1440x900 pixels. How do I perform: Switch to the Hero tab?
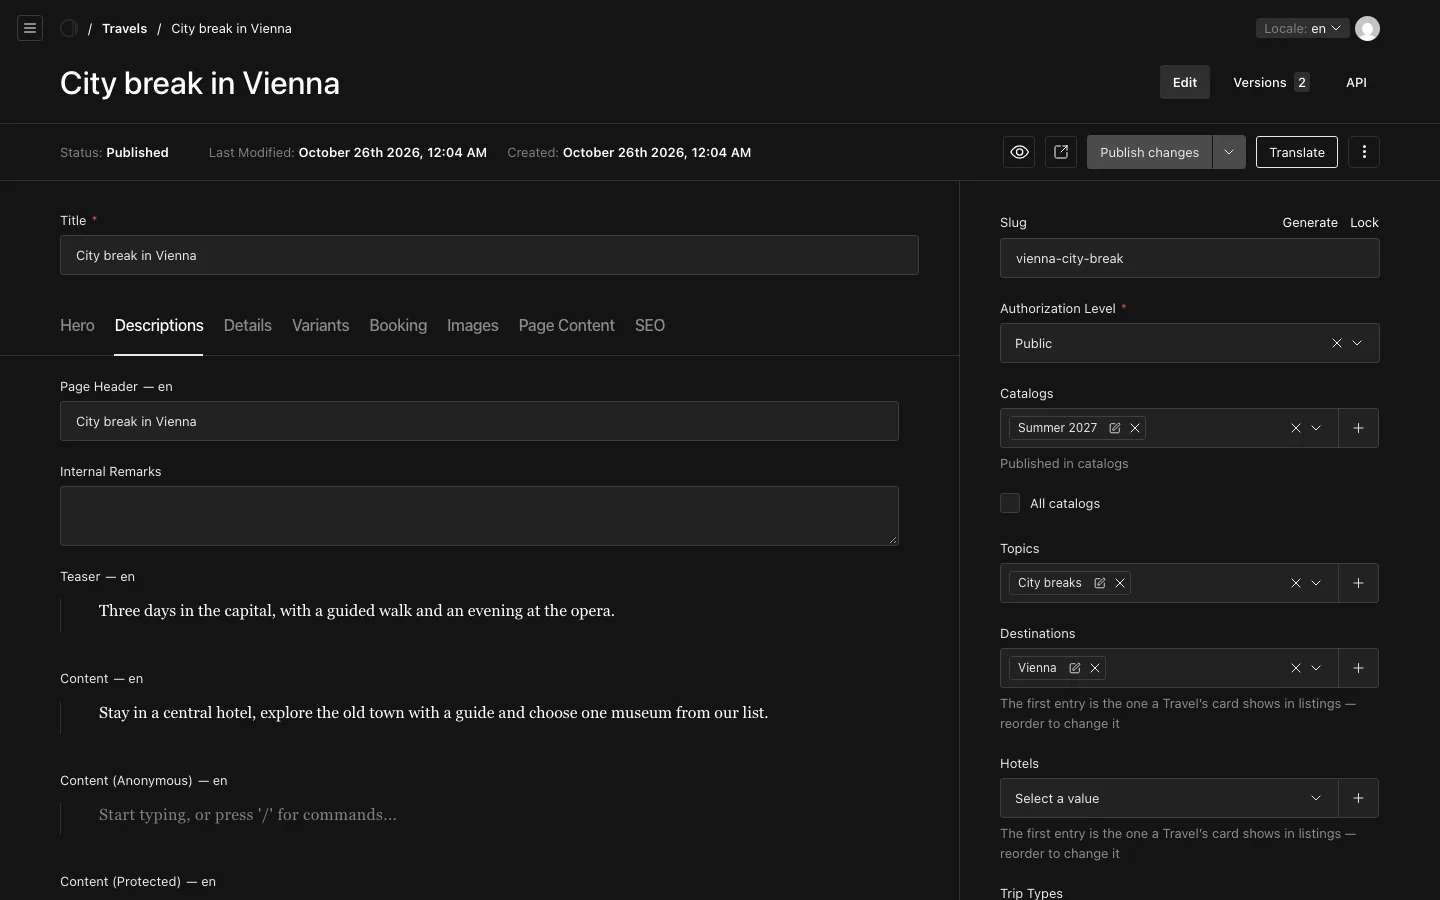(77, 325)
